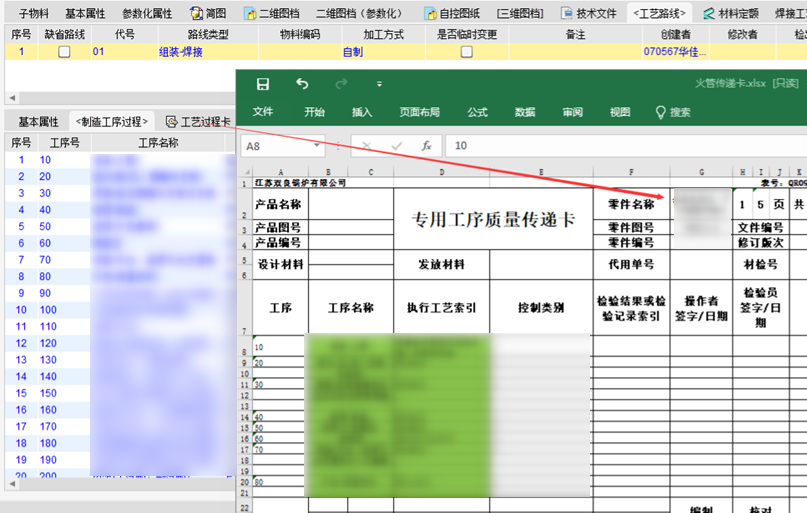Image resolution: width=807 pixels, height=513 pixels.
Task: Click the 执行工艺索引 header cell
Action: (442, 308)
